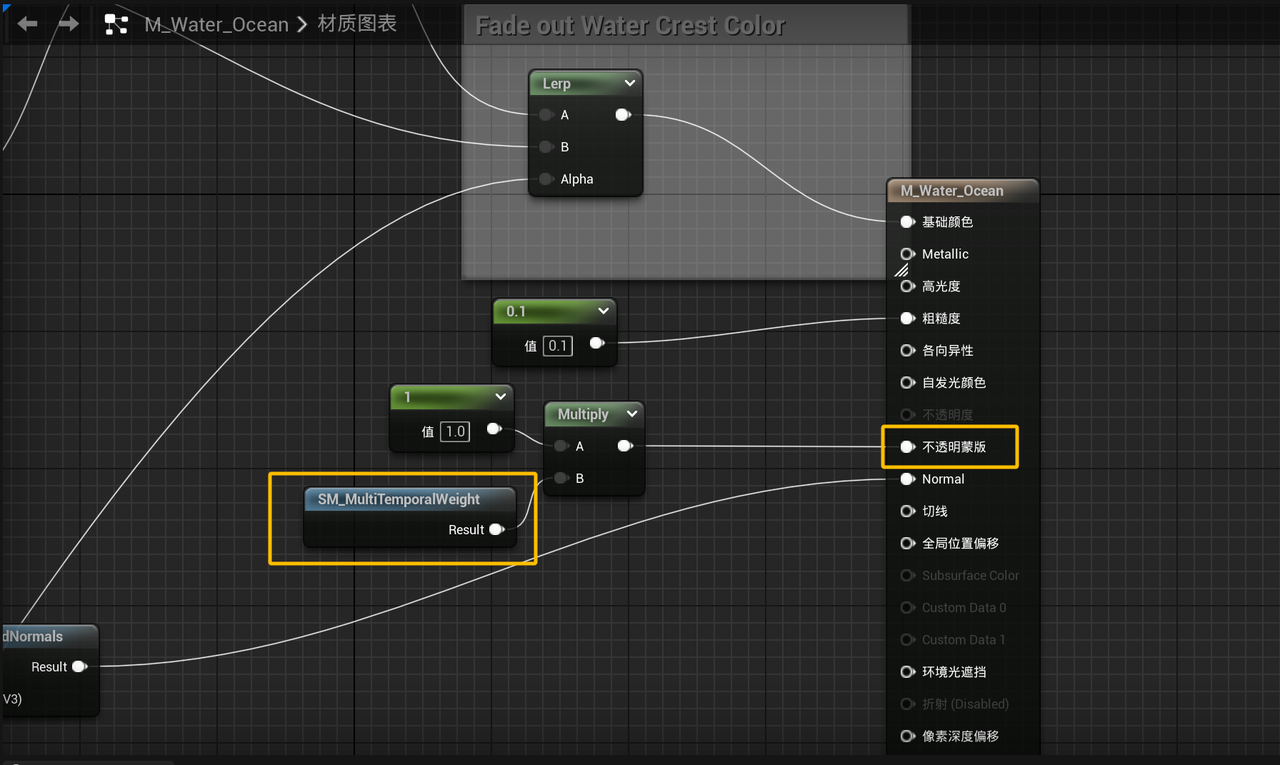The width and height of the screenshot is (1280, 765).
Task: Click the back navigation arrow
Action: pyautogui.click(x=27, y=23)
